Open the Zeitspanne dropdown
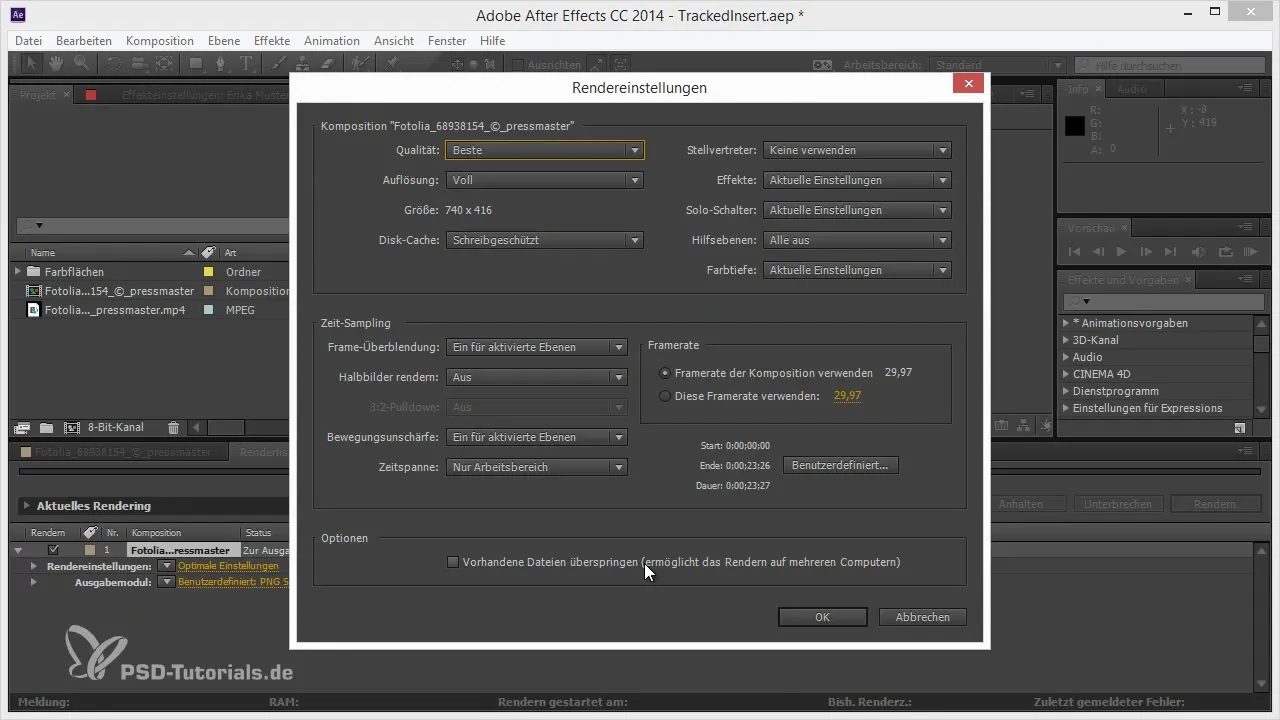The width and height of the screenshot is (1280, 720). click(x=537, y=467)
